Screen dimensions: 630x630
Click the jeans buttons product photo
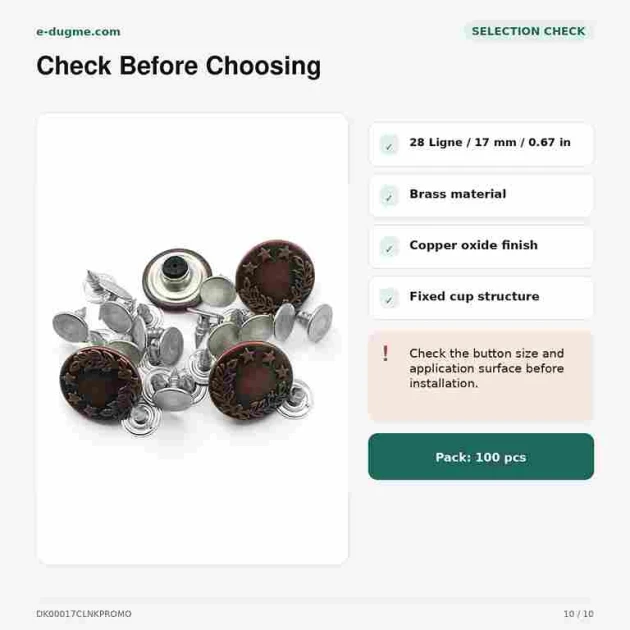[192, 339]
